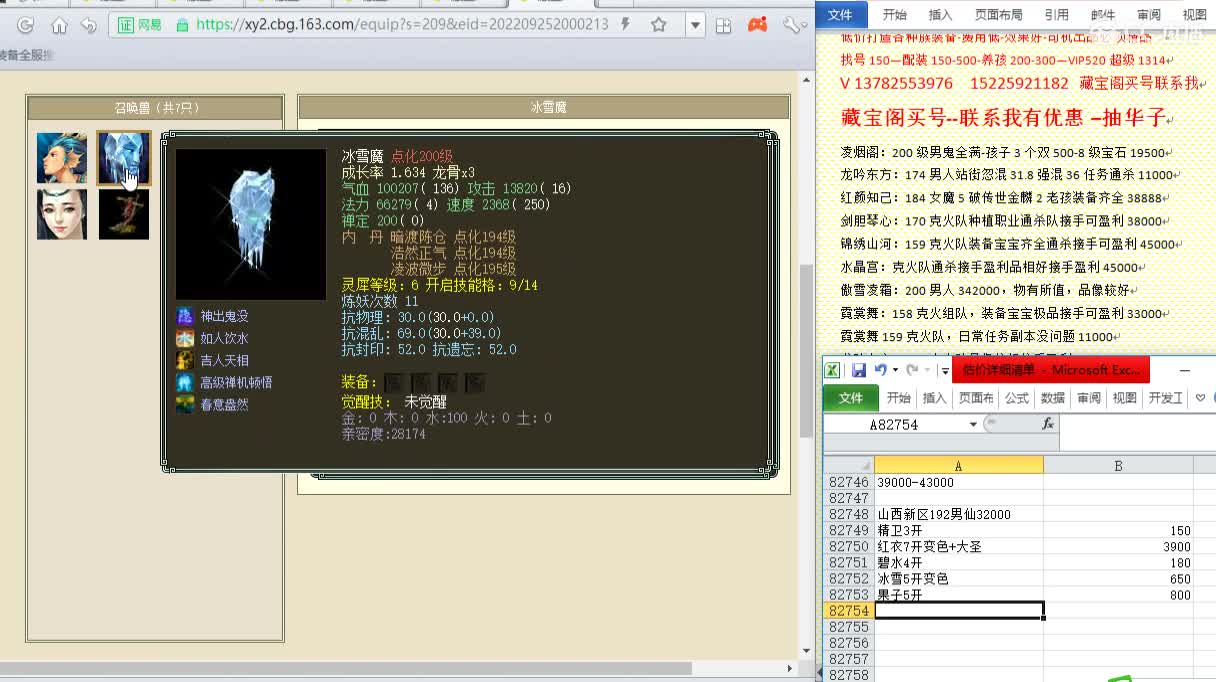
Task: Open Word's 引用 ribbon tab
Action: 1056,15
